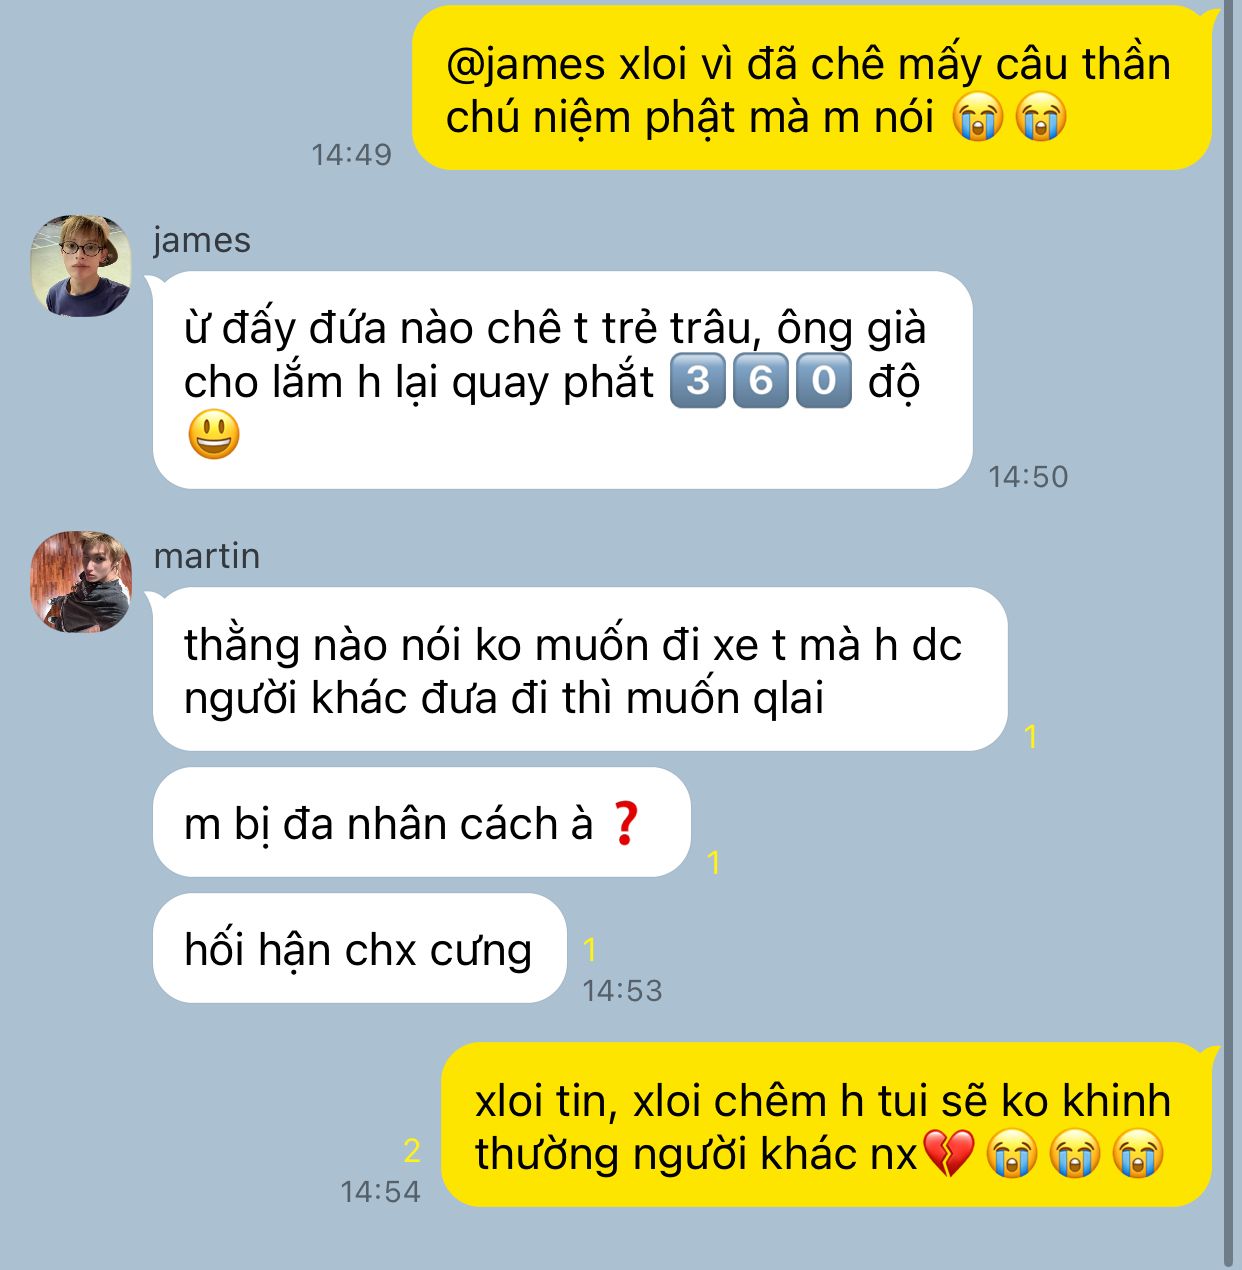Tap the @james mention in first message
Screen dimensions: 1242x1270
pos(526,65)
